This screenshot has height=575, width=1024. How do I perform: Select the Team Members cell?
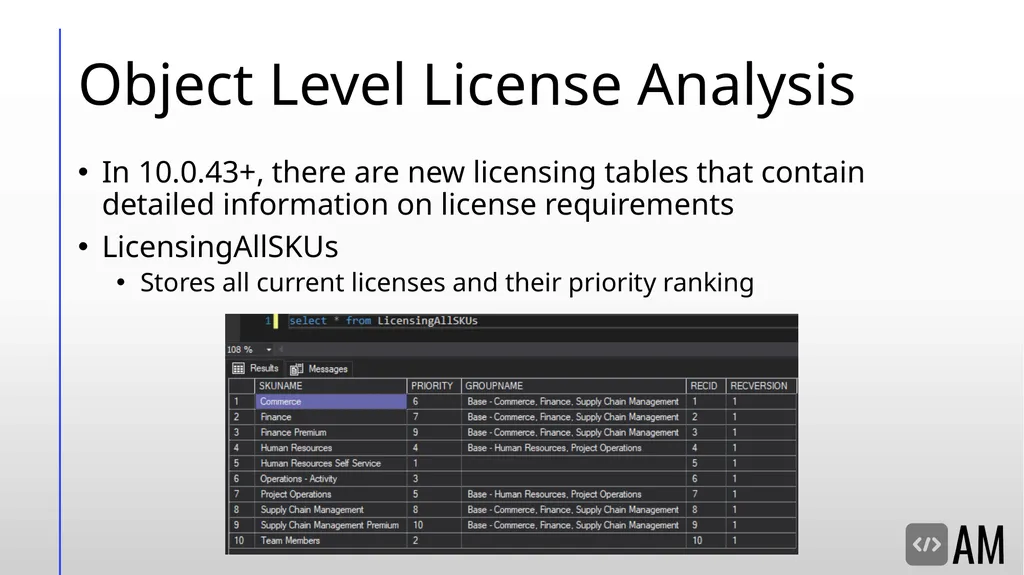(330, 540)
